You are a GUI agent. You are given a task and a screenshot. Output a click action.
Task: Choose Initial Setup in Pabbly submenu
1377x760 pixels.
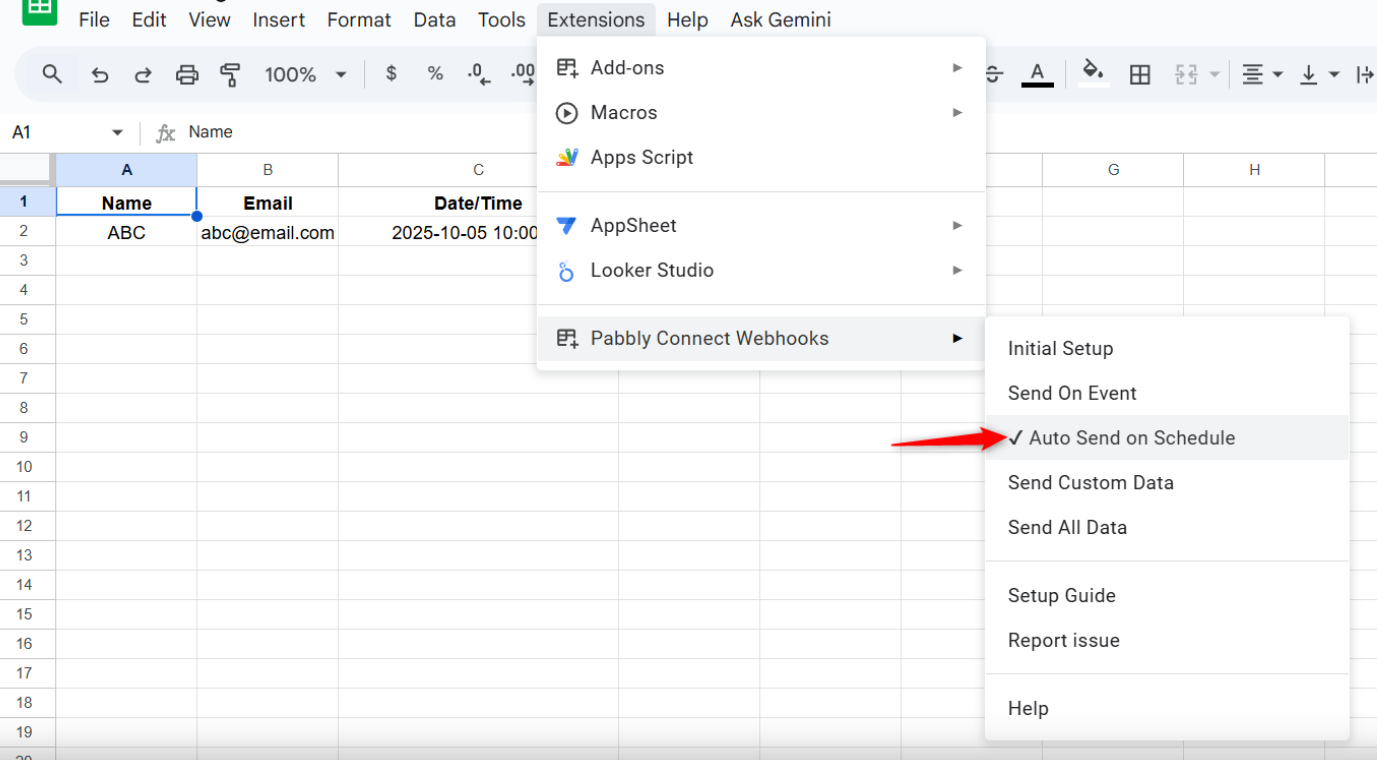(x=1167, y=349)
